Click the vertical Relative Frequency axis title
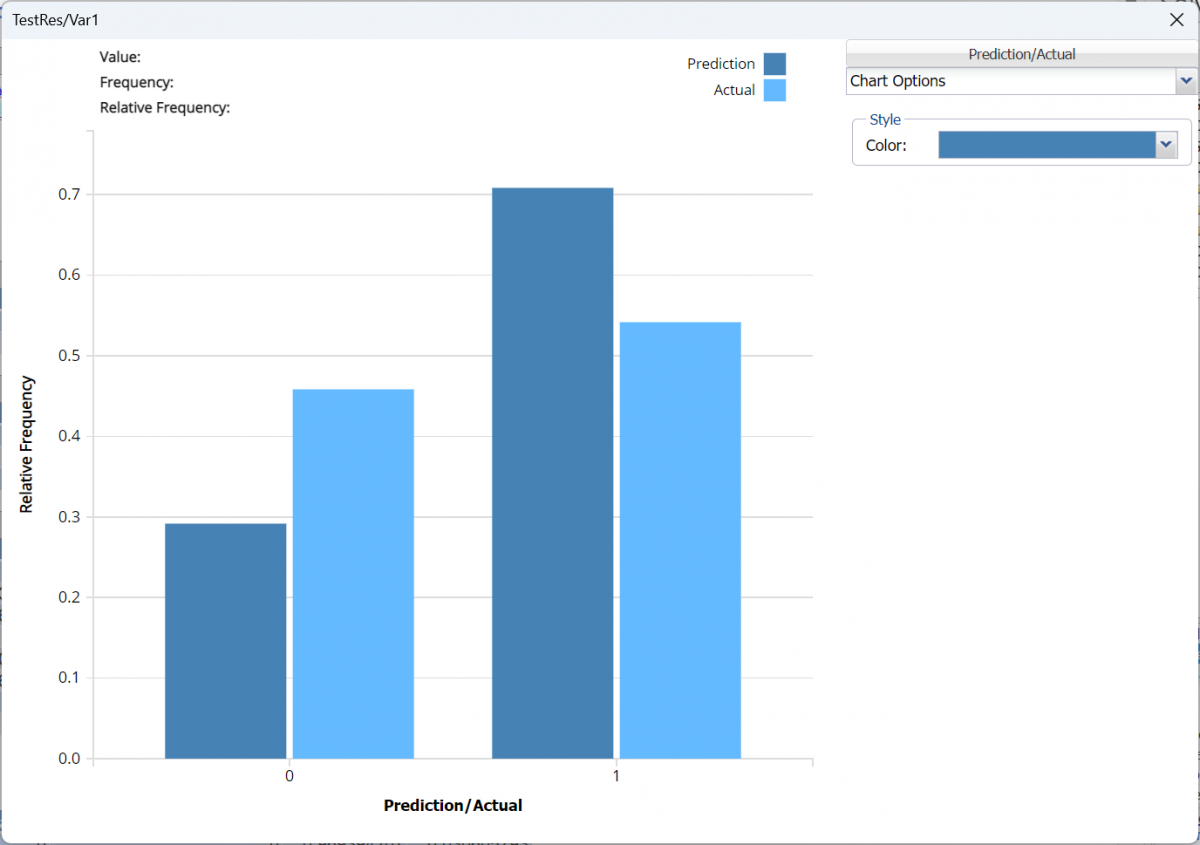Viewport: 1200px width, 845px height. (27, 444)
